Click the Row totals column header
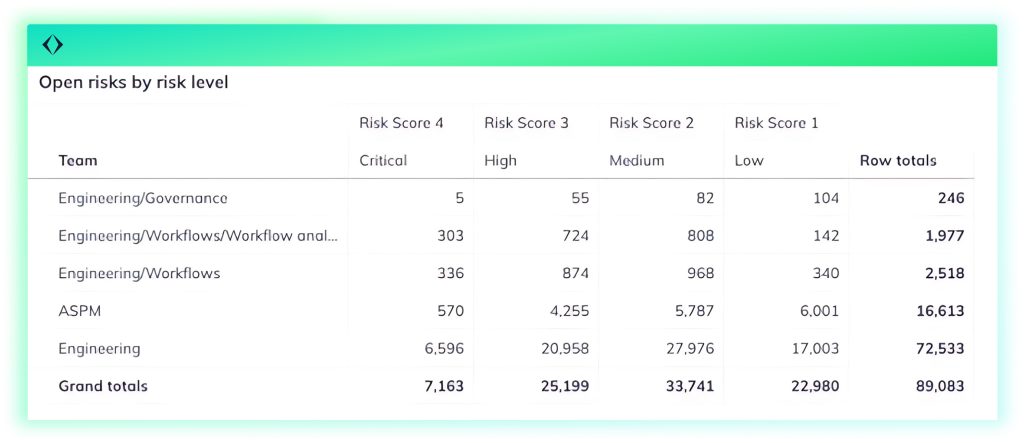 tap(898, 160)
